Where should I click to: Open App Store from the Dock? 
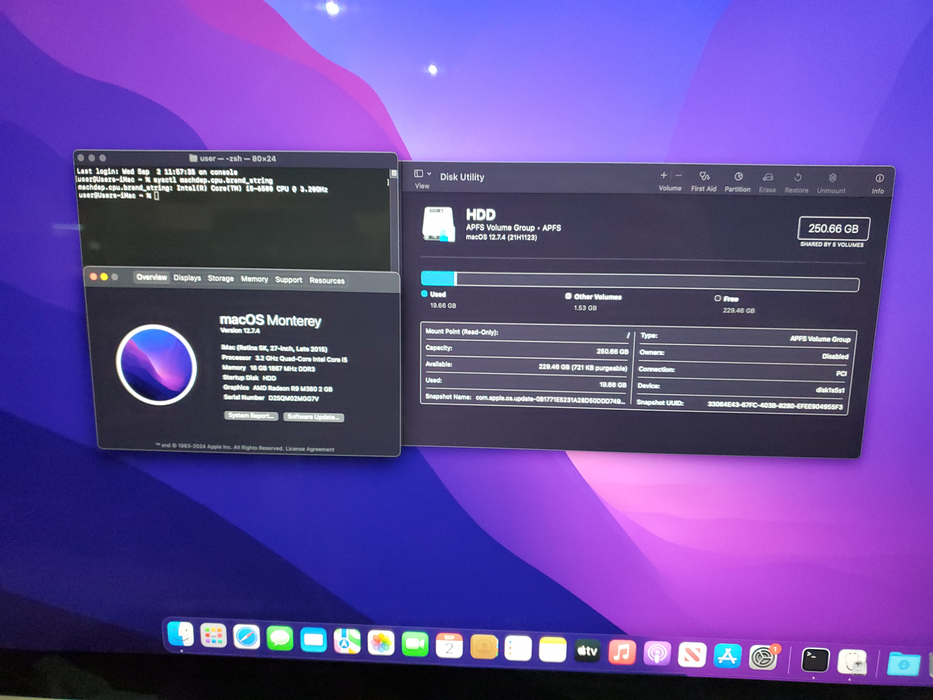[x=727, y=657]
